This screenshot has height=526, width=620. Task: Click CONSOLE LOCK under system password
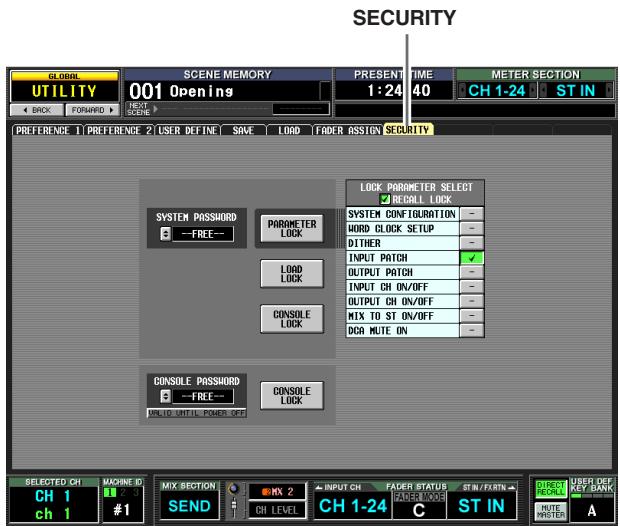[292, 319]
